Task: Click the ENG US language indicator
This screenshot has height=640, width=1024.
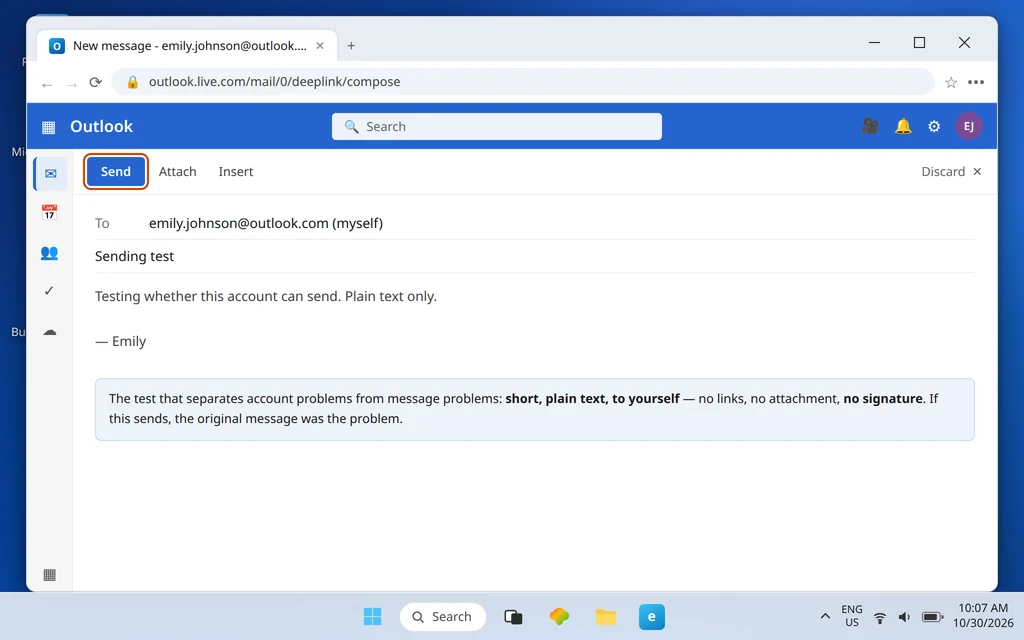Action: coord(852,616)
